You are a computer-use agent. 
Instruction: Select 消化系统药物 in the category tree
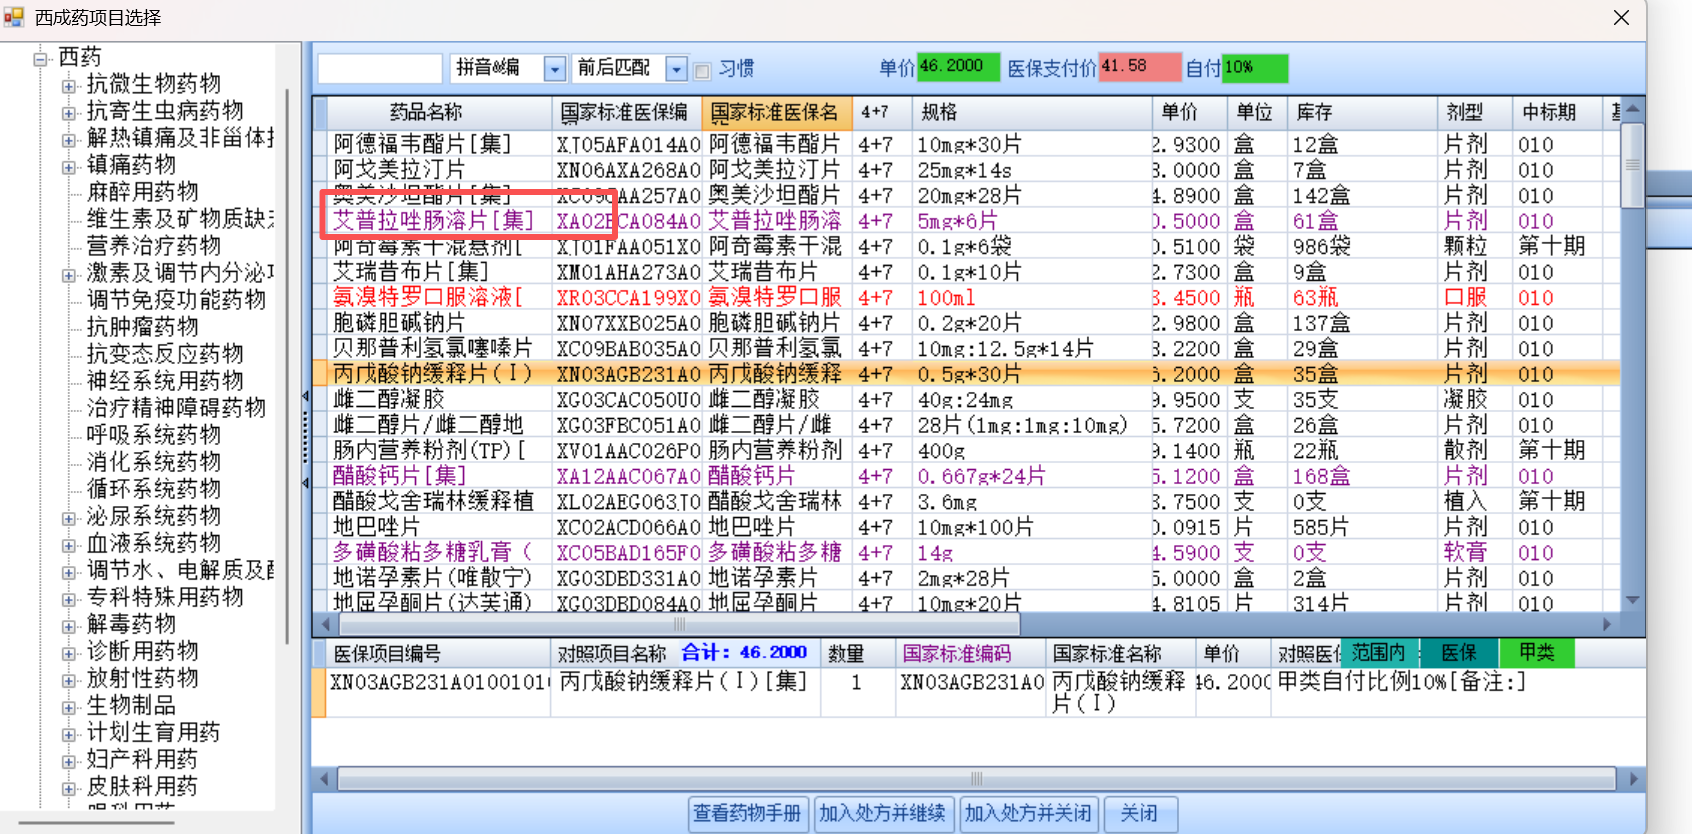[153, 461]
